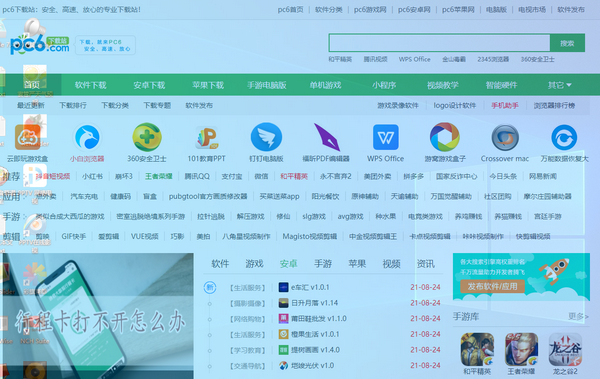Expand the 其它 navigation dropdown

(x=559, y=85)
